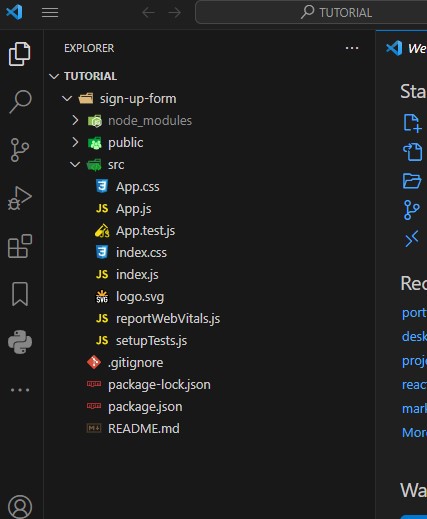Viewport: 427px width, 519px height.
Task: Open the index.js file
Action: 209,275
